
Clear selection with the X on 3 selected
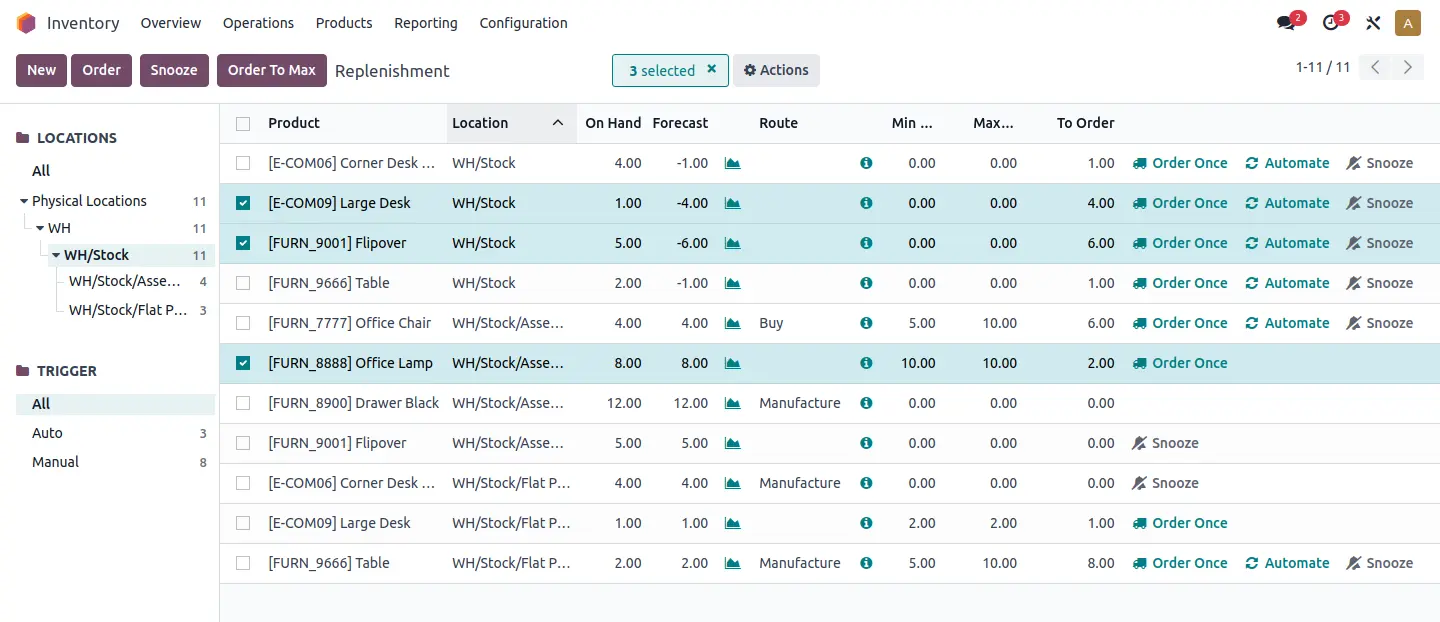712,70
